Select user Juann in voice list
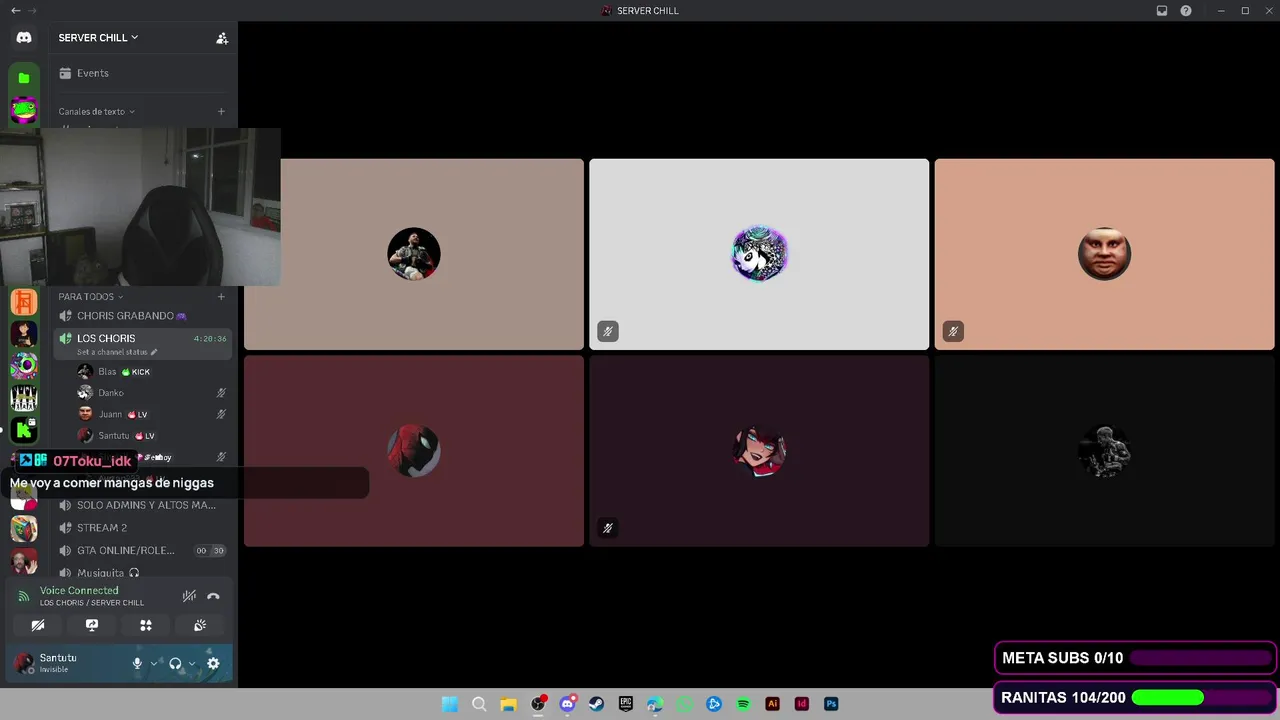 click(152, 414)
